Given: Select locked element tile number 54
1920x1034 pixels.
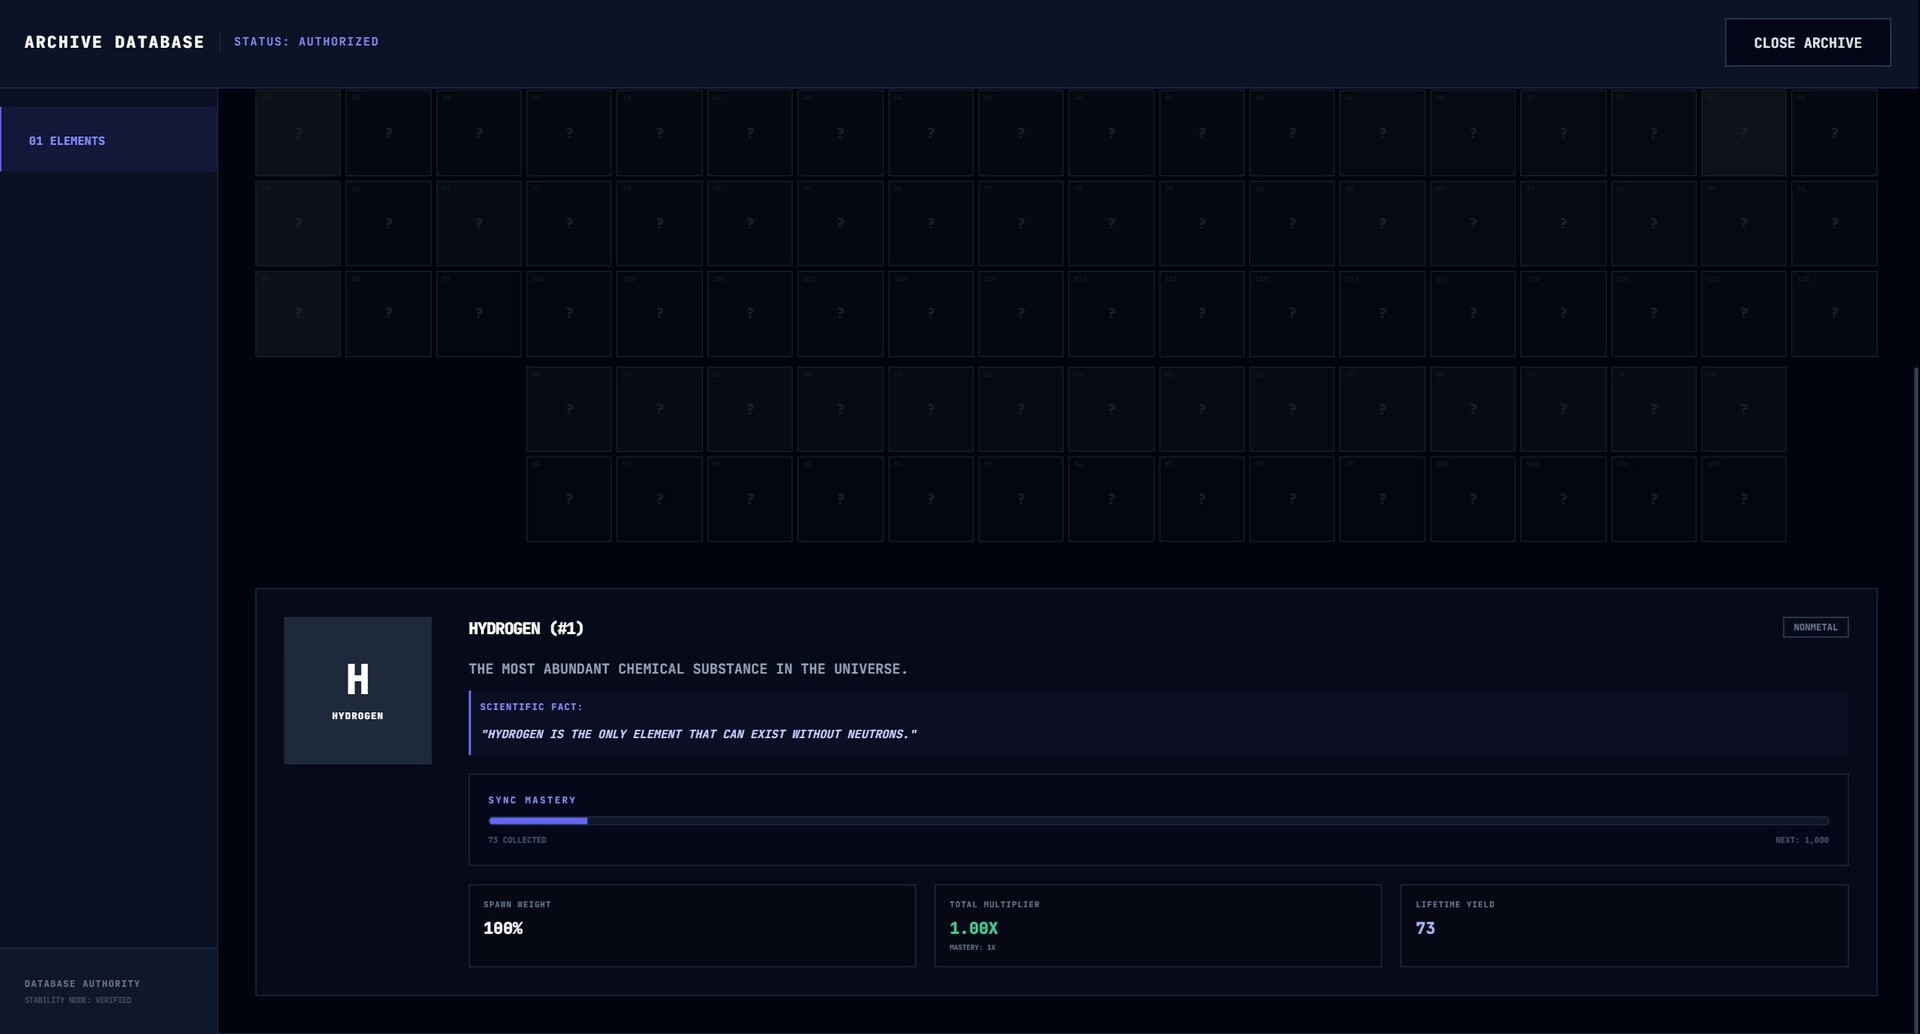Looking at the screenshot, I should [1833, 133].
